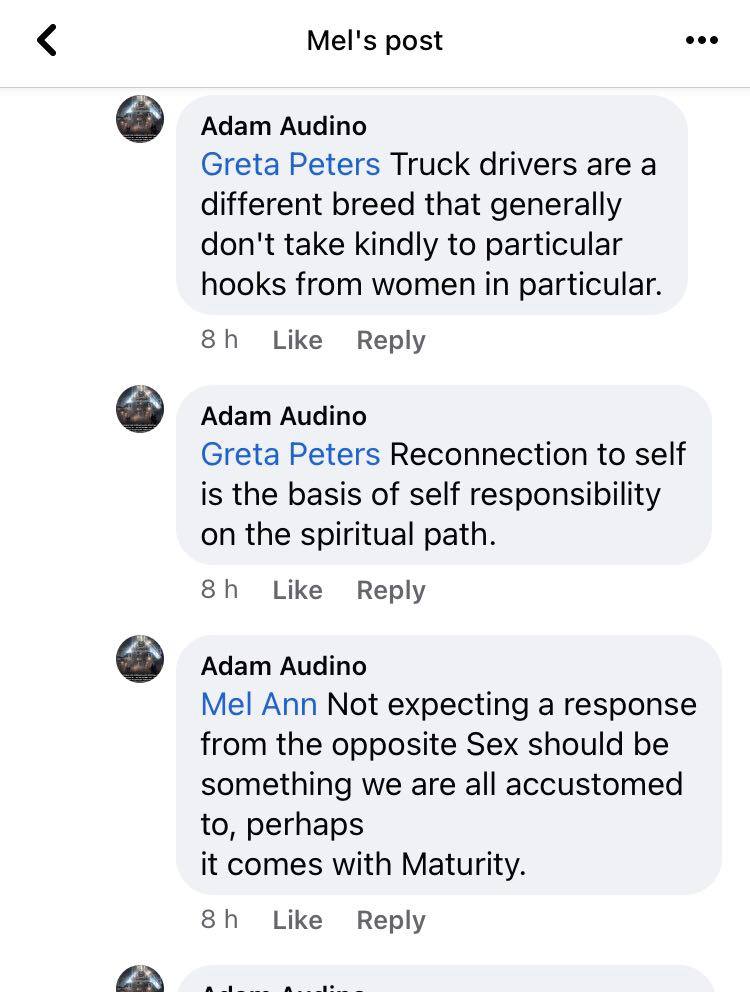Open avatar on Mel Ann reply comment
750x992 pixels.
click(x=140, y=659)
